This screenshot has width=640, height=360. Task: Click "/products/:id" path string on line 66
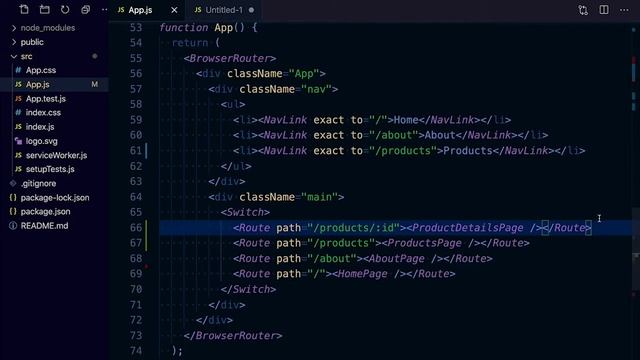[x=354, y=228]
